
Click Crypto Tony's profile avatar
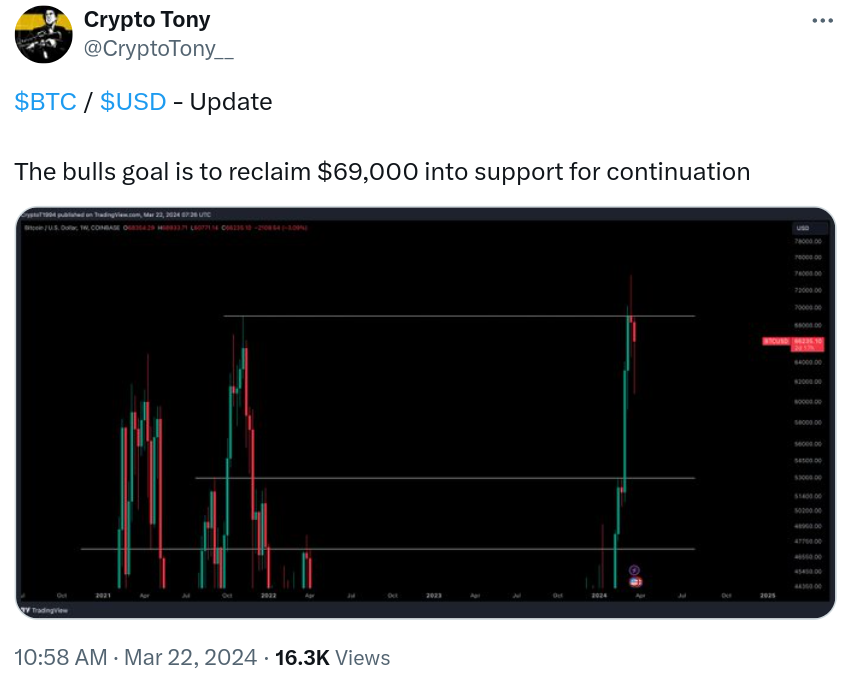pos(43,34)
